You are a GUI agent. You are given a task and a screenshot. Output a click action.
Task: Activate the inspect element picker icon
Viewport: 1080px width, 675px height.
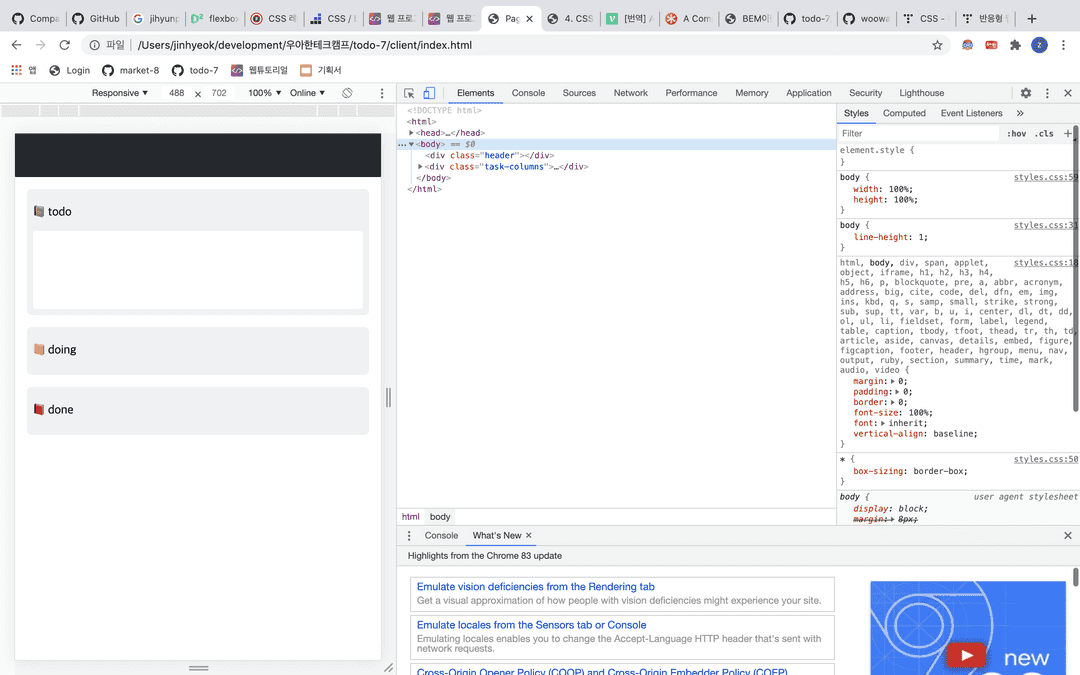tap(410, 93)
